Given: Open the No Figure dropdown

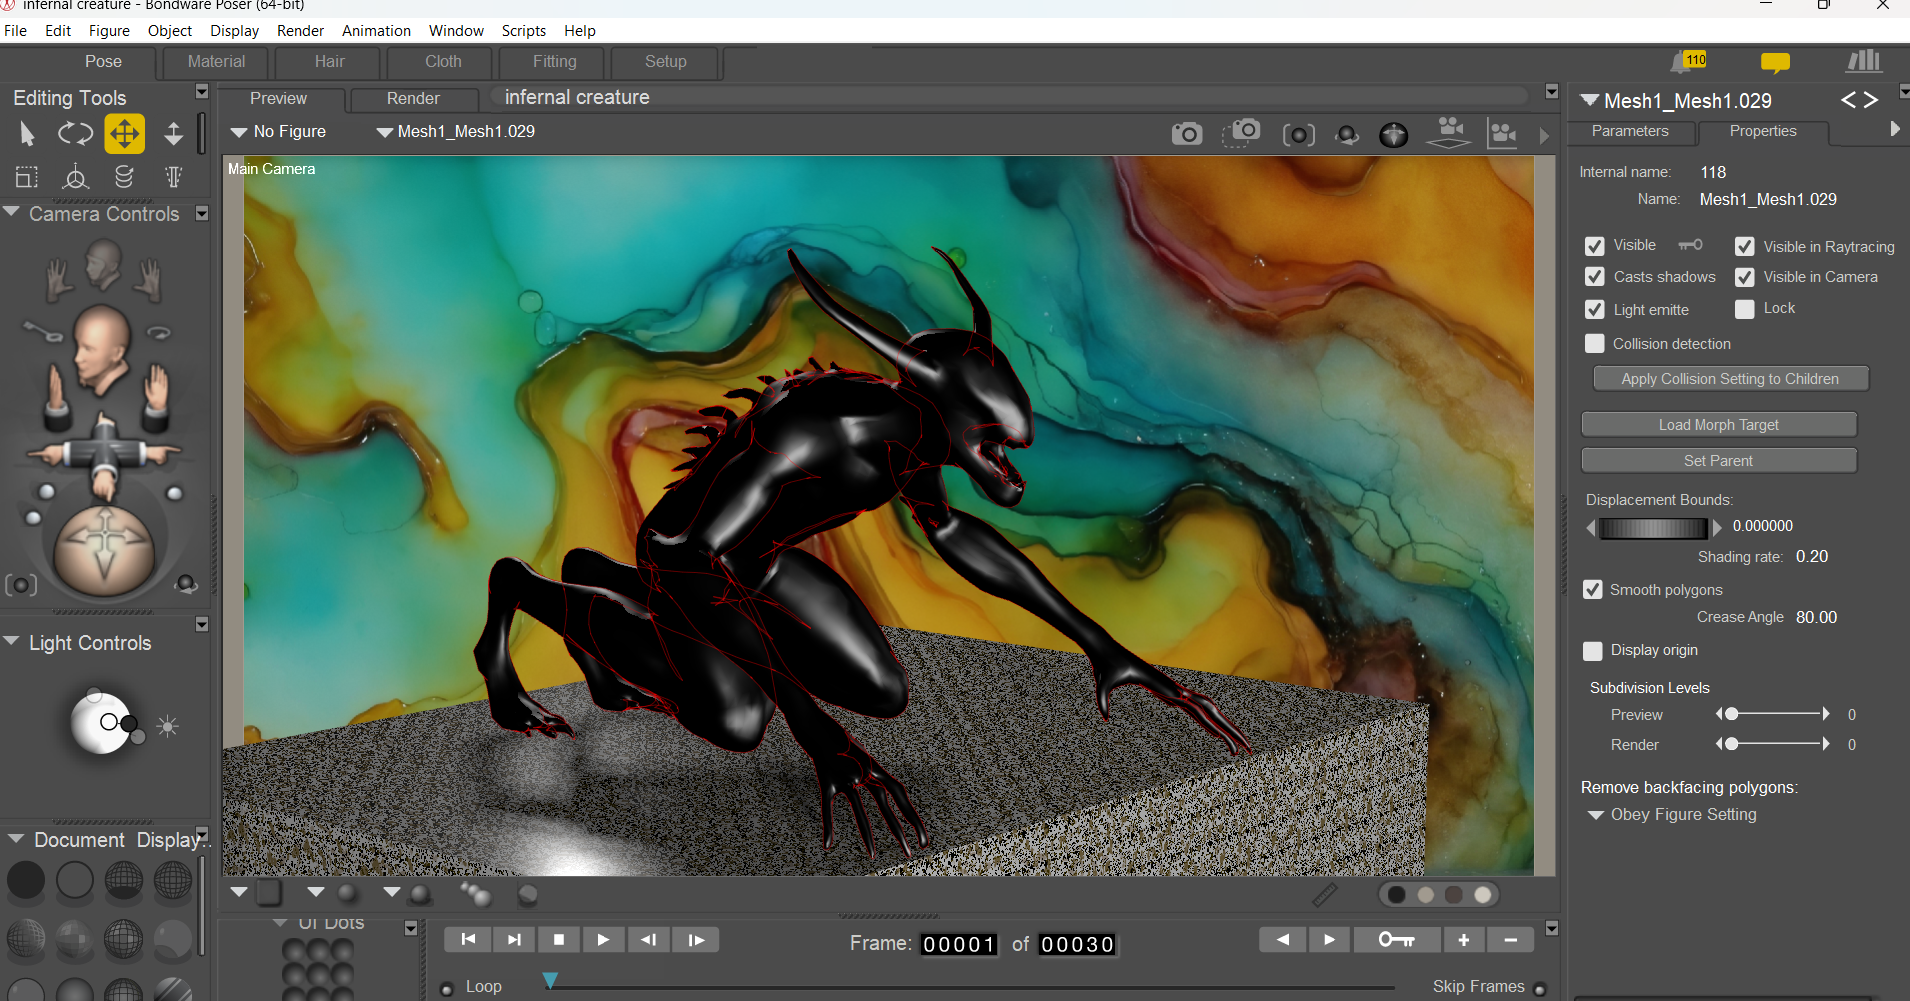Looking at the screenshot, I should click(278, 132).
